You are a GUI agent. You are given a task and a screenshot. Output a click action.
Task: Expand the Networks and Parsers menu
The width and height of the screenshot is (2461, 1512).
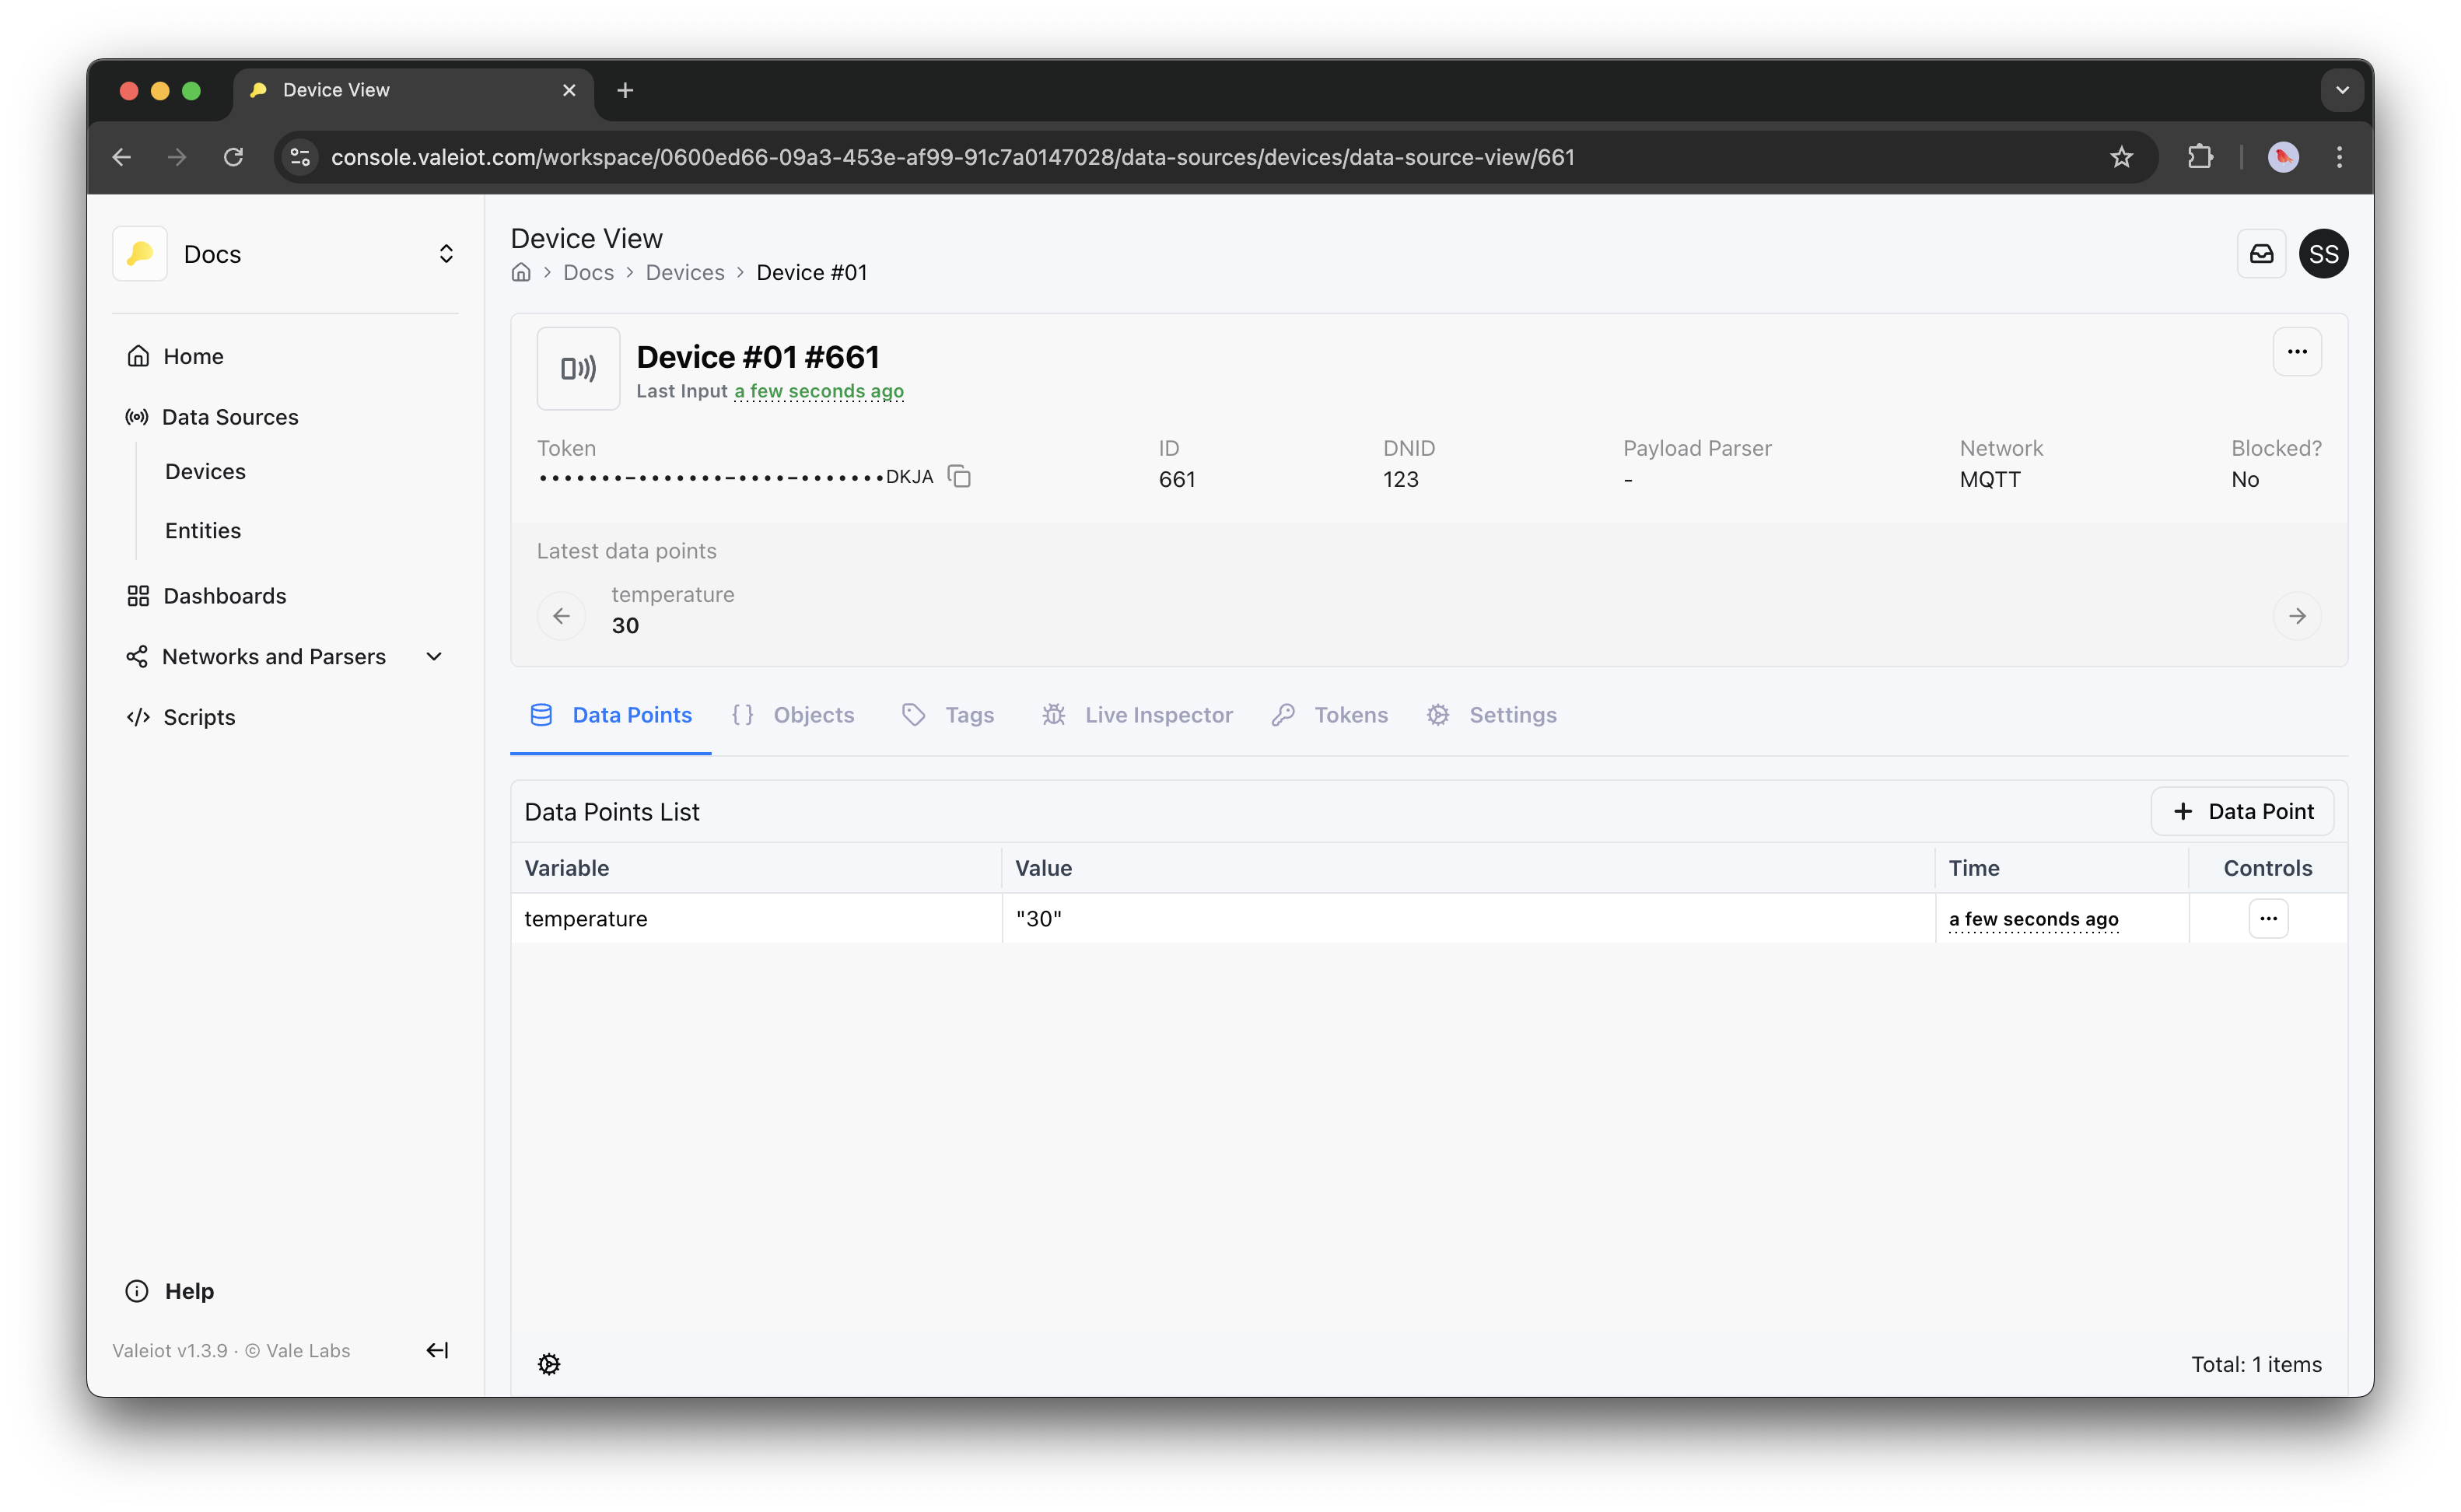click(433, 656)
